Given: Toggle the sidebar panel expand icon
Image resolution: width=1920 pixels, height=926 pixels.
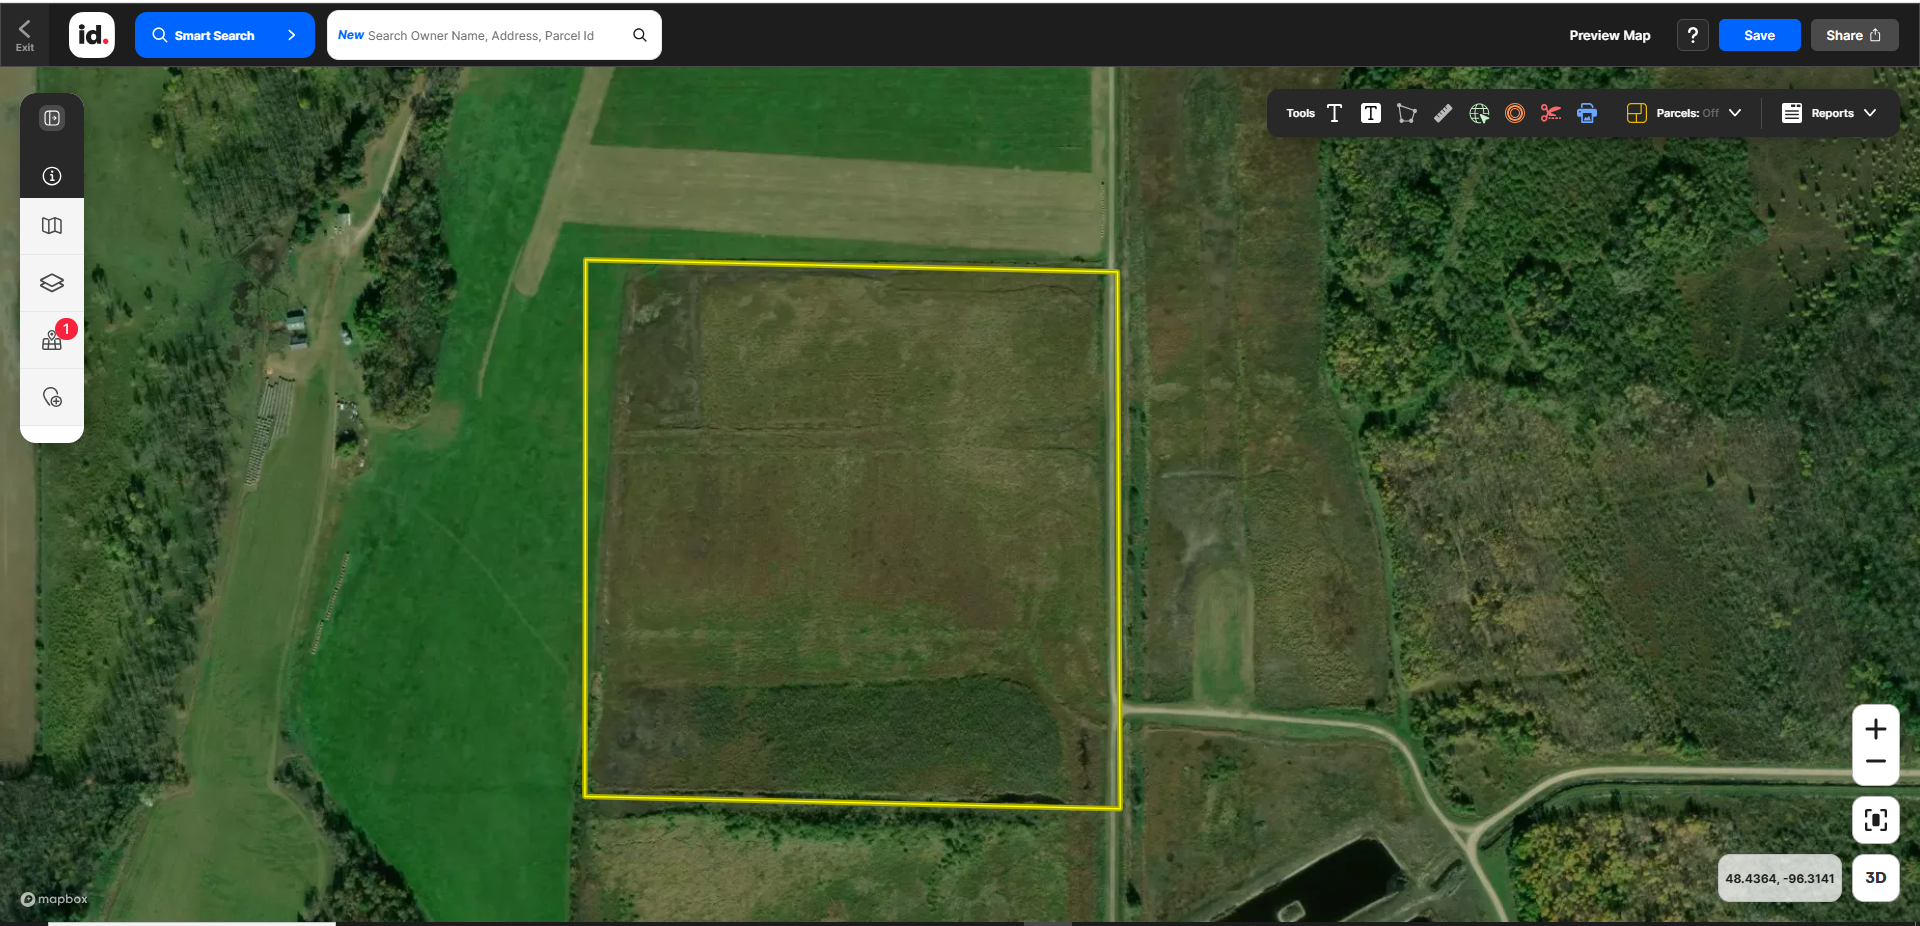Looking at the screenshot, I should coord(52,118).
